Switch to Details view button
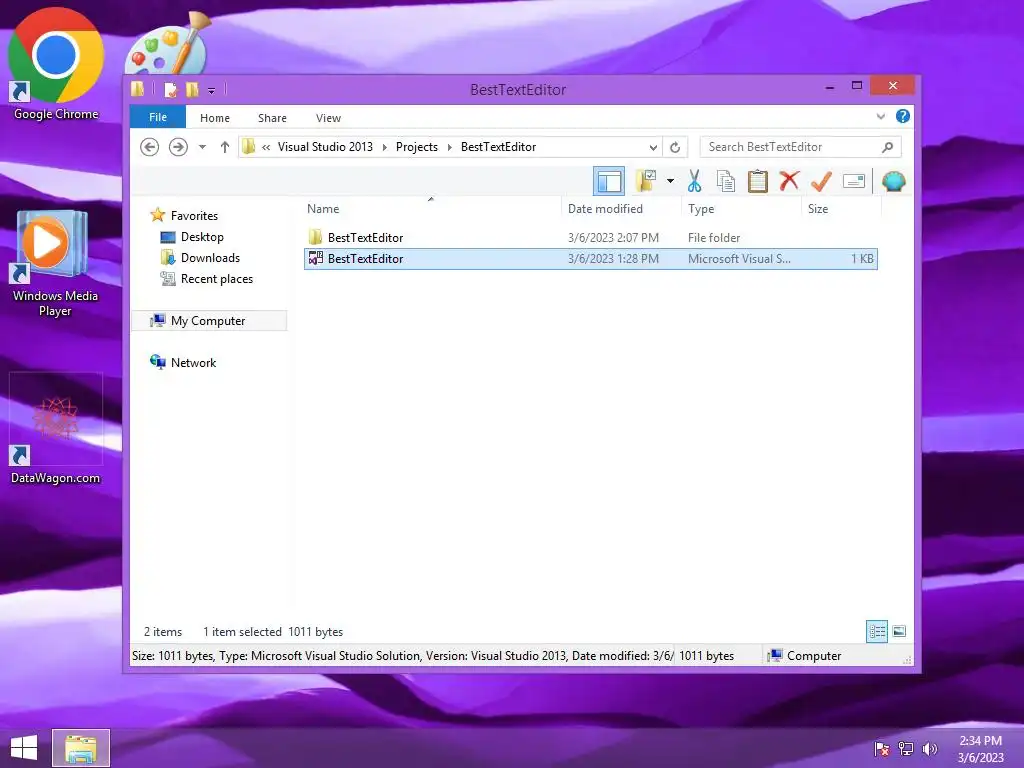Viewport: 1024px width, 768px height. coord(877,631)
